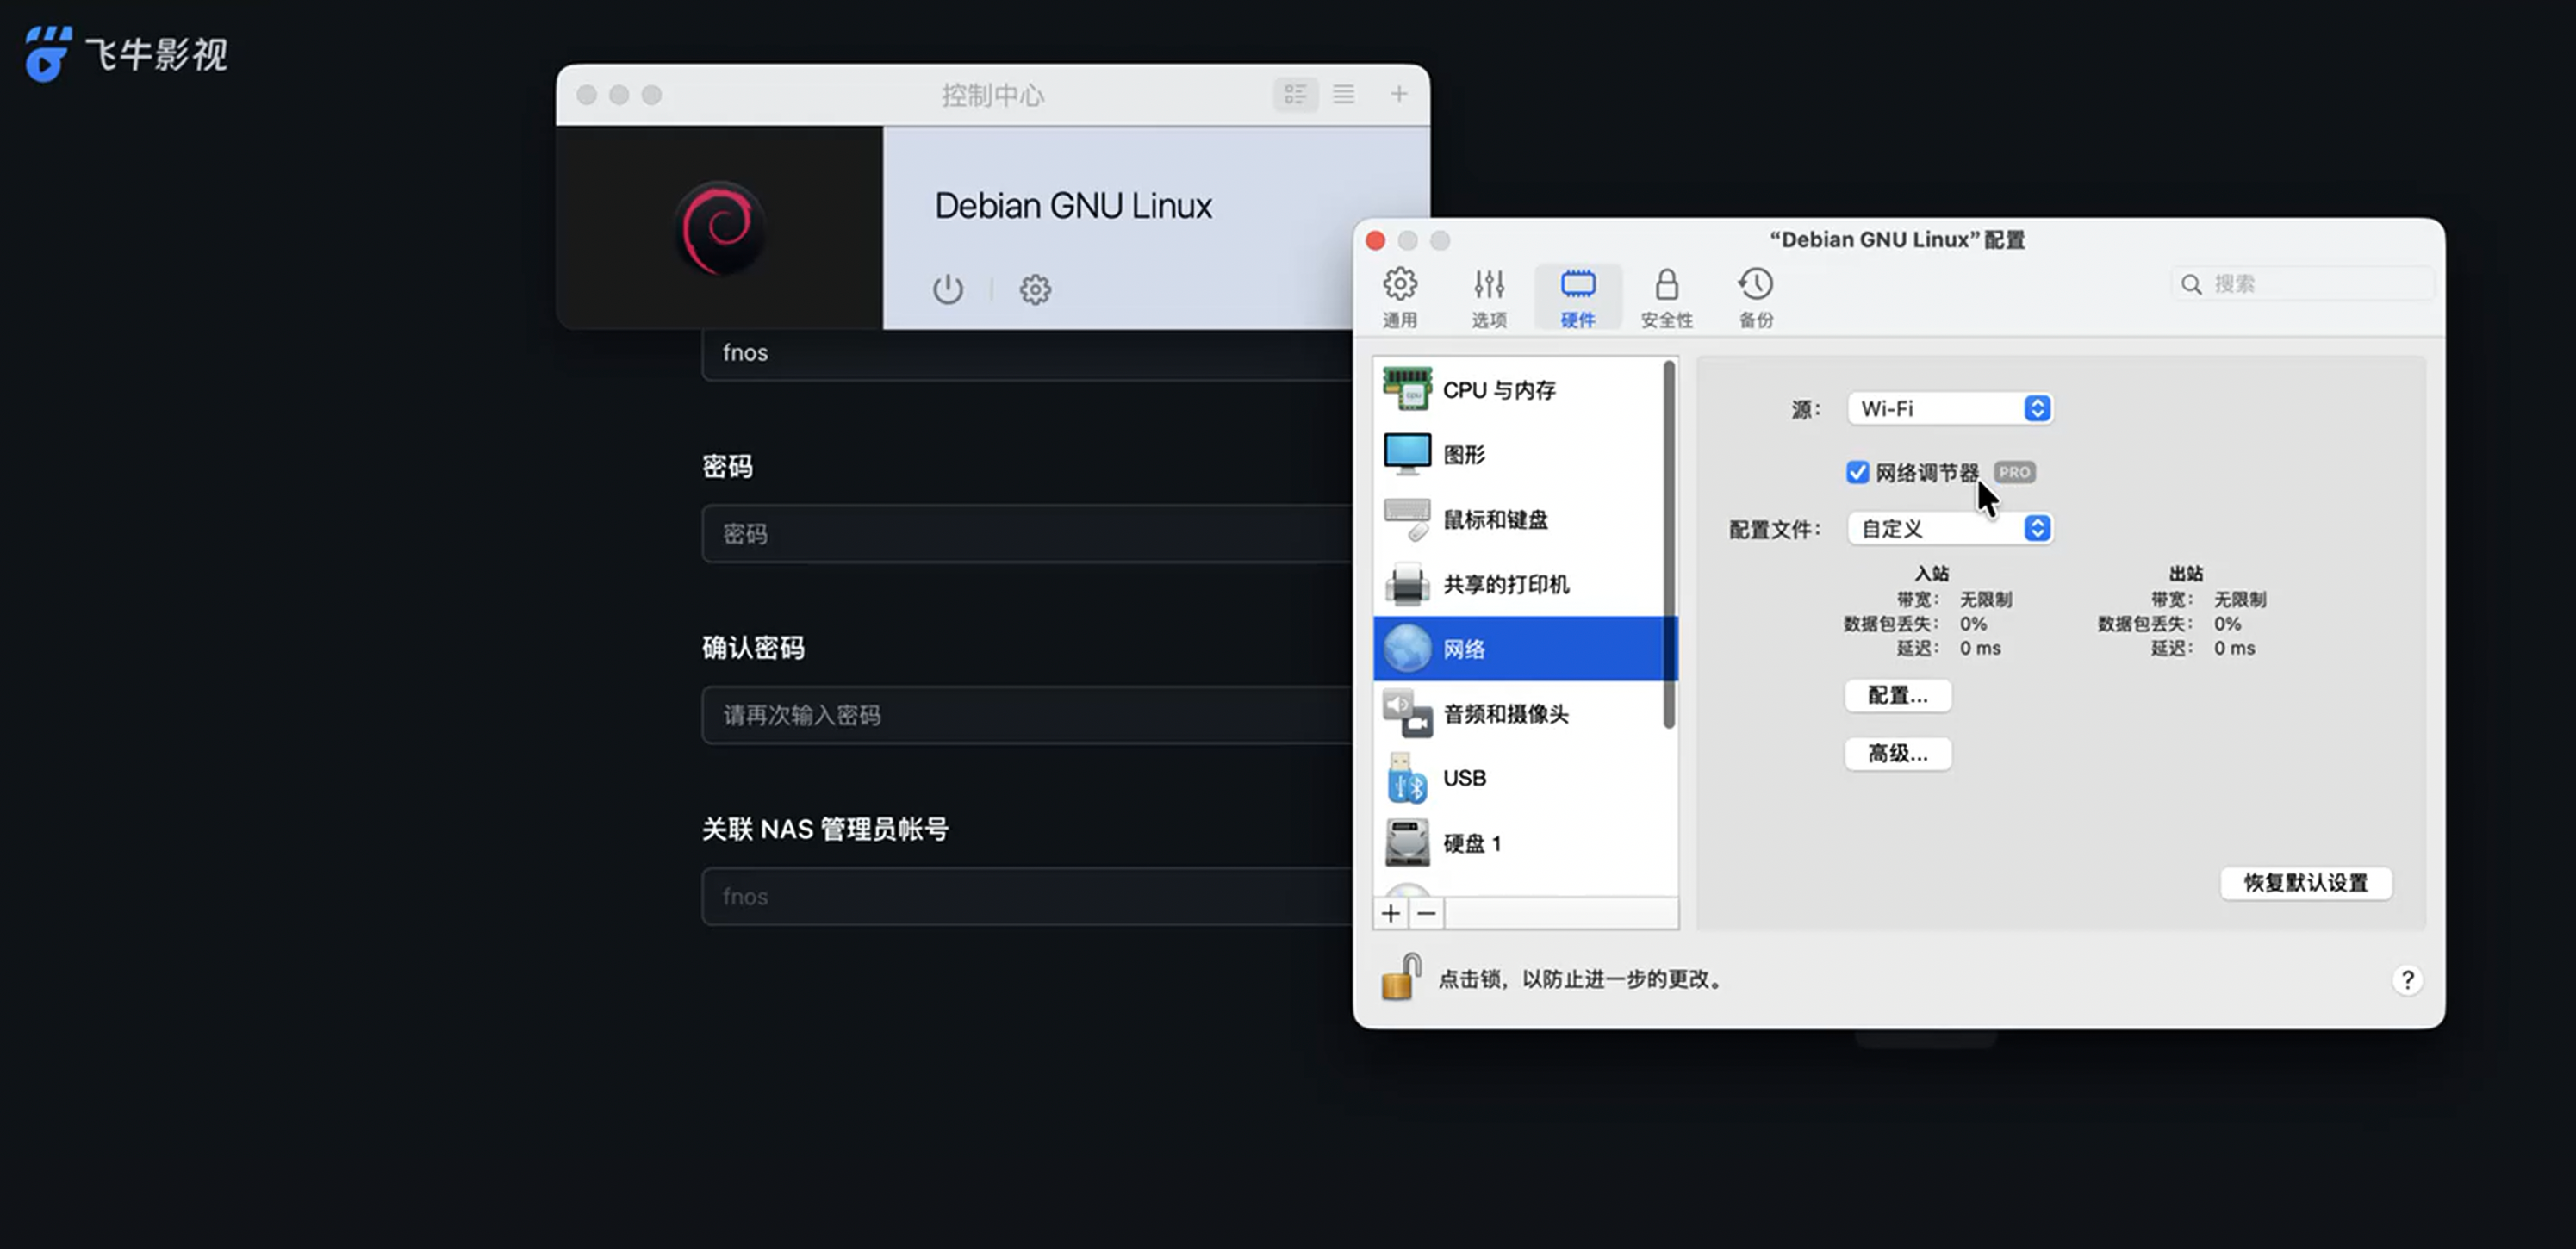Viewport: 2576px width, 1249px height.
Task: Switch Control Center to thumbnail grid view
Action: [1295, 94]
